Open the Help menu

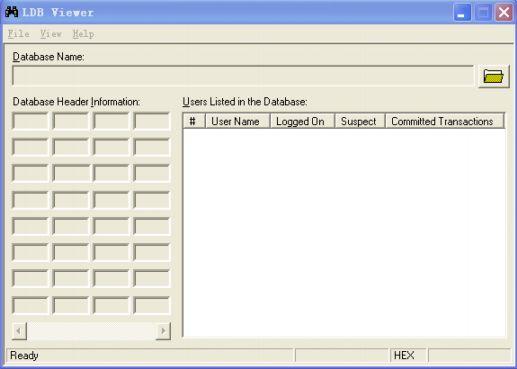tap(83, 34)
